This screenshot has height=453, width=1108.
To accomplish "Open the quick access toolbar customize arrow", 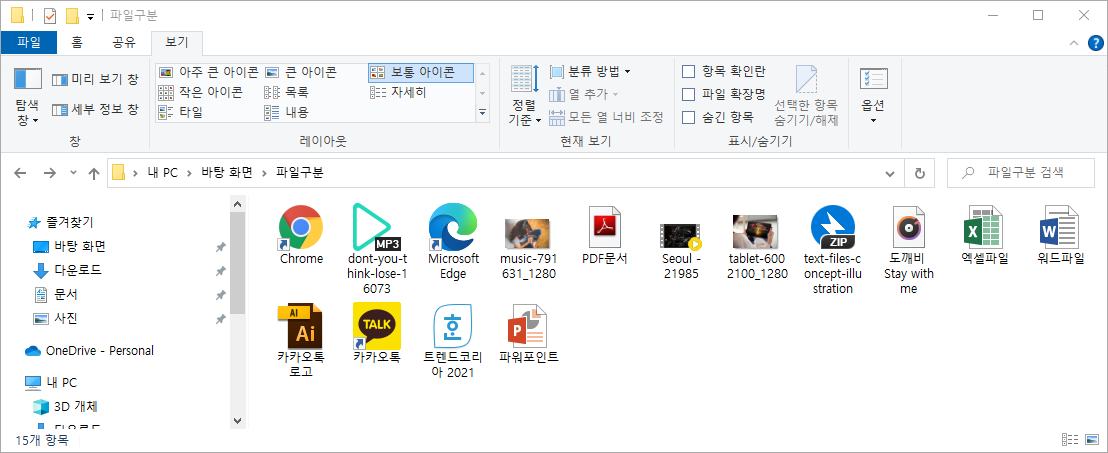I will tap(90, 16).
